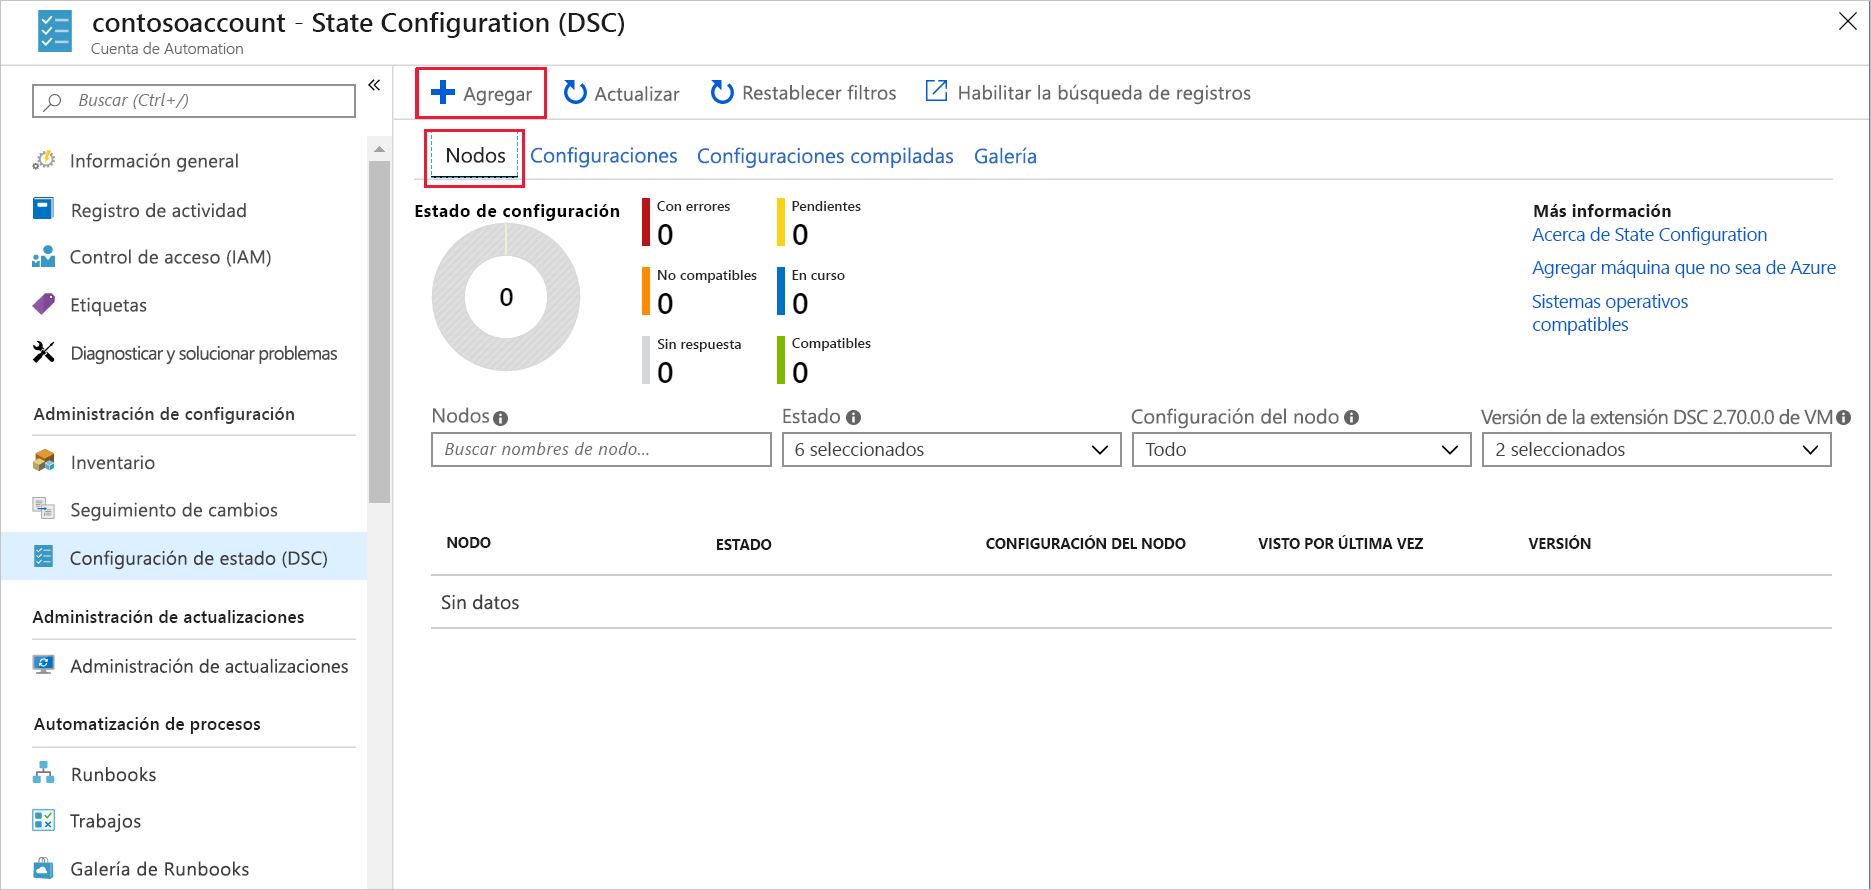Click the Inventario box icon
The image size is (1871, 890).
click(44, 461)
